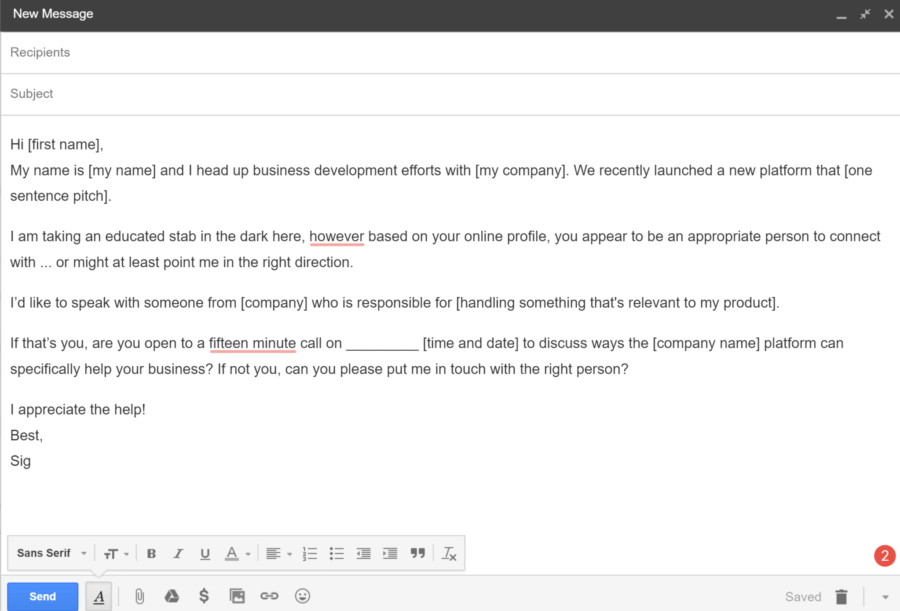Insert a hyperlink

click(269, 595)
